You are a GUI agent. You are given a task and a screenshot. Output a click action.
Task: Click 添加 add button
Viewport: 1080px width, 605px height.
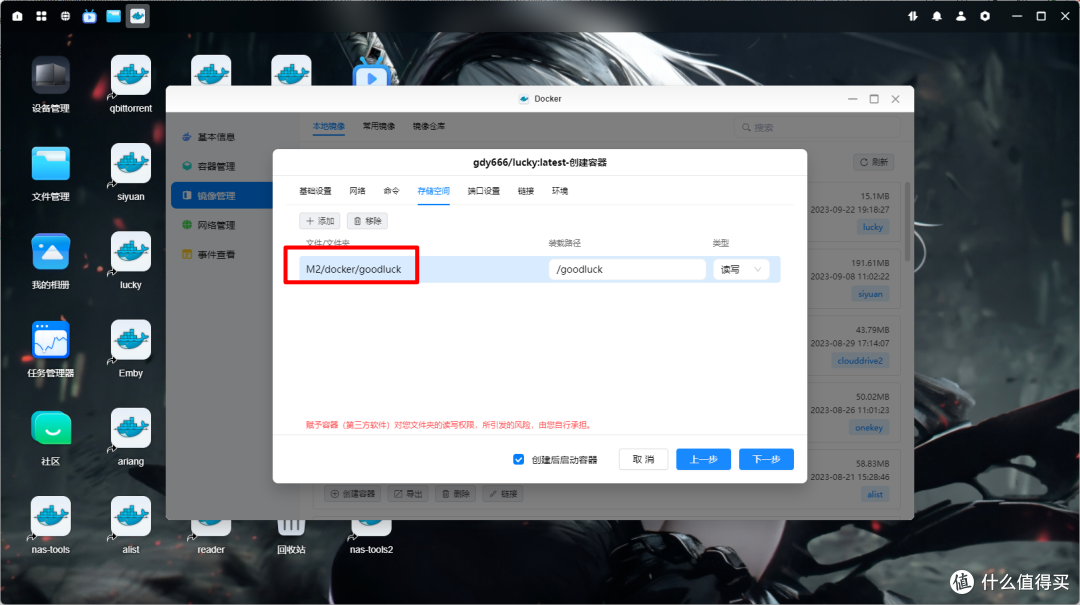click(x=320, y=221)
